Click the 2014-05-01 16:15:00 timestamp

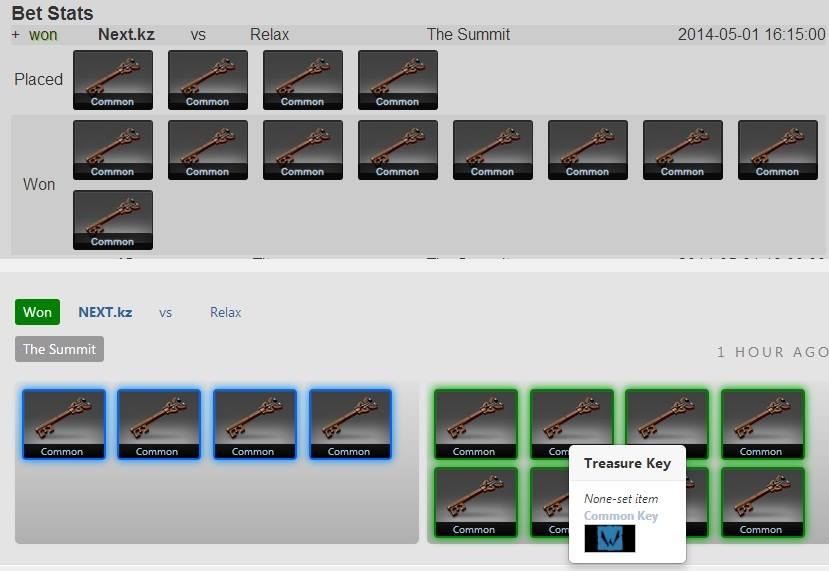[752, 35]
